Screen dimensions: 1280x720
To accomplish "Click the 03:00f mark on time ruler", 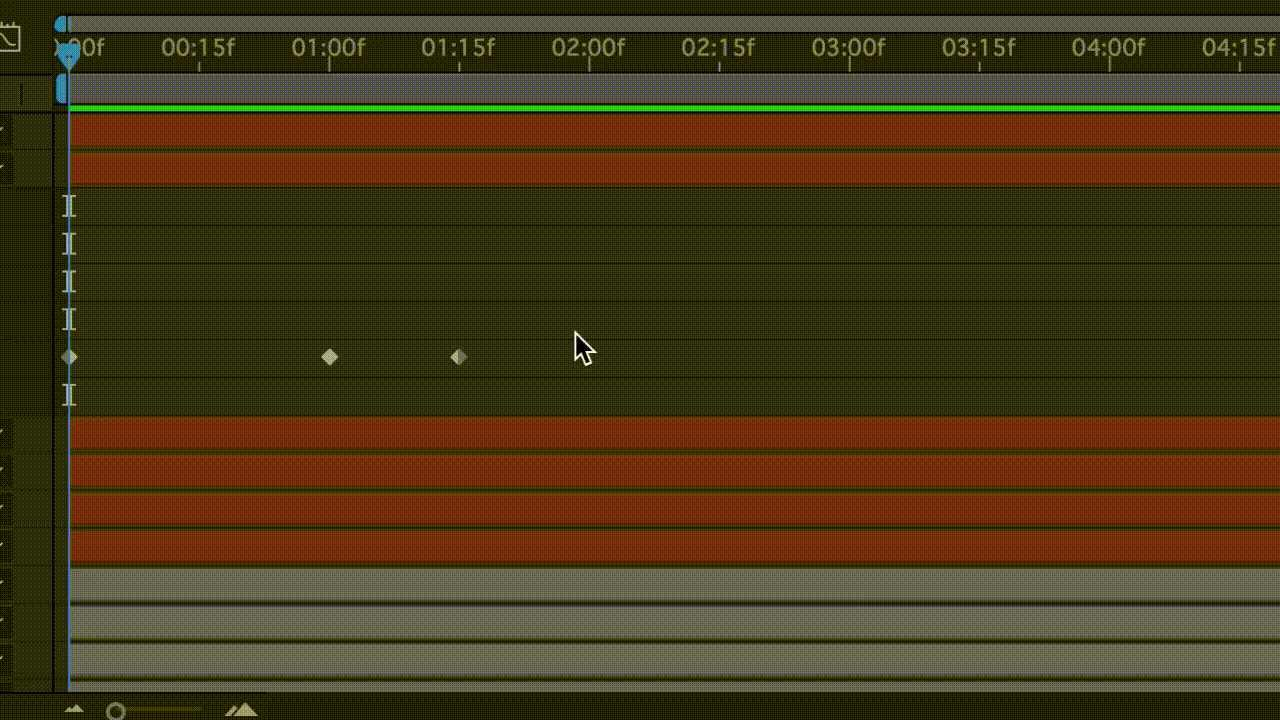I will [848, 47].
